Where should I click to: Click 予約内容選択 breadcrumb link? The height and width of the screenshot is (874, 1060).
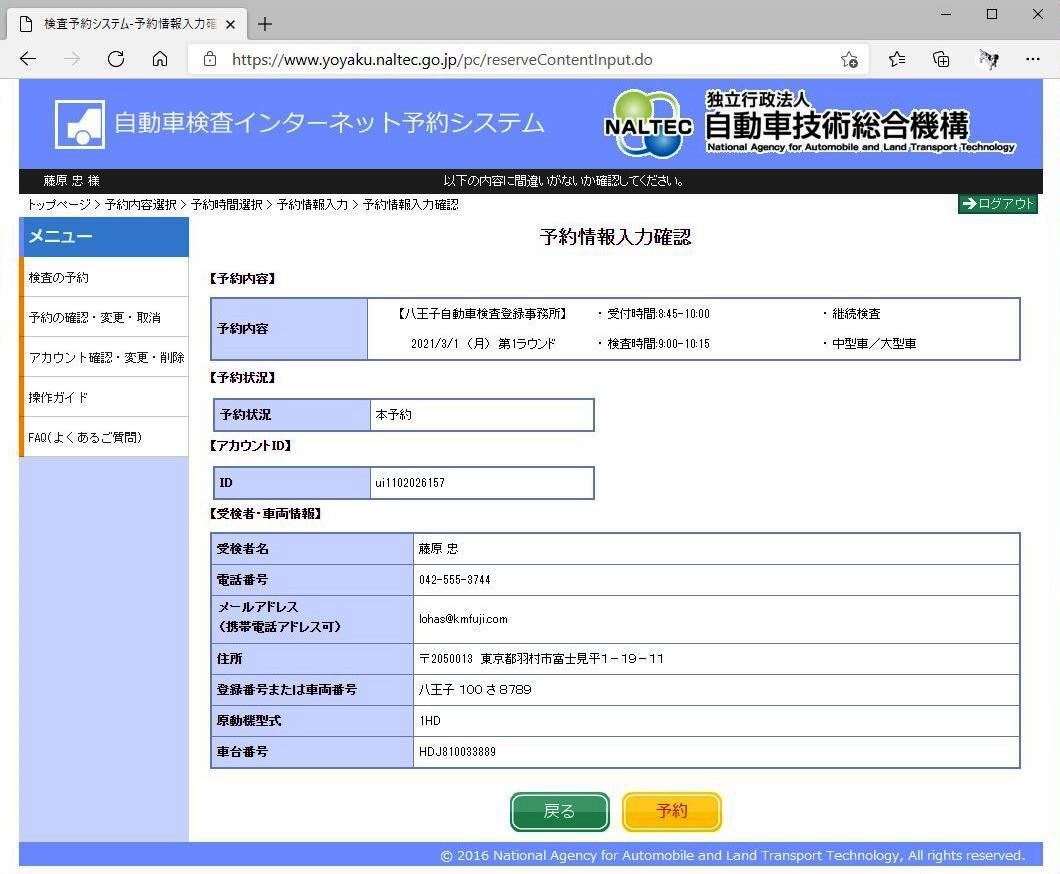[x=141, y=204]
